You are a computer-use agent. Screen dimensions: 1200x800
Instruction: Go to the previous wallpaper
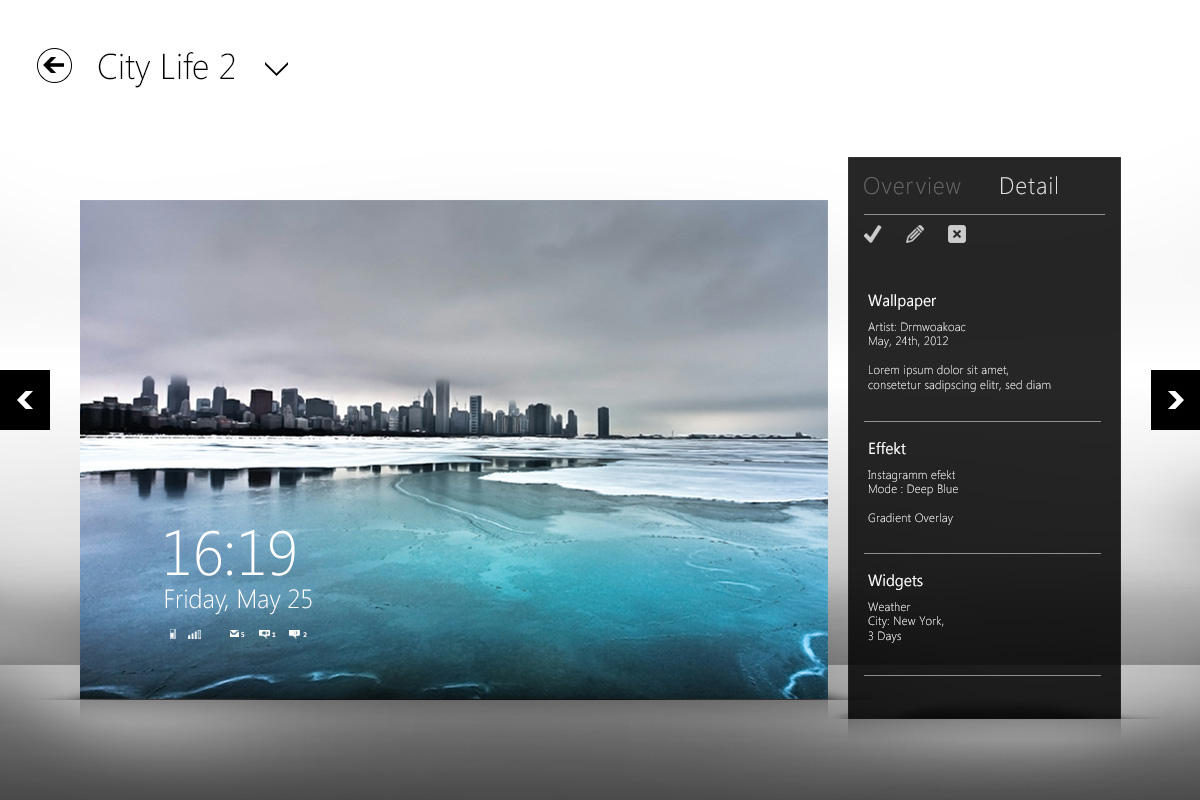[25, 400]
